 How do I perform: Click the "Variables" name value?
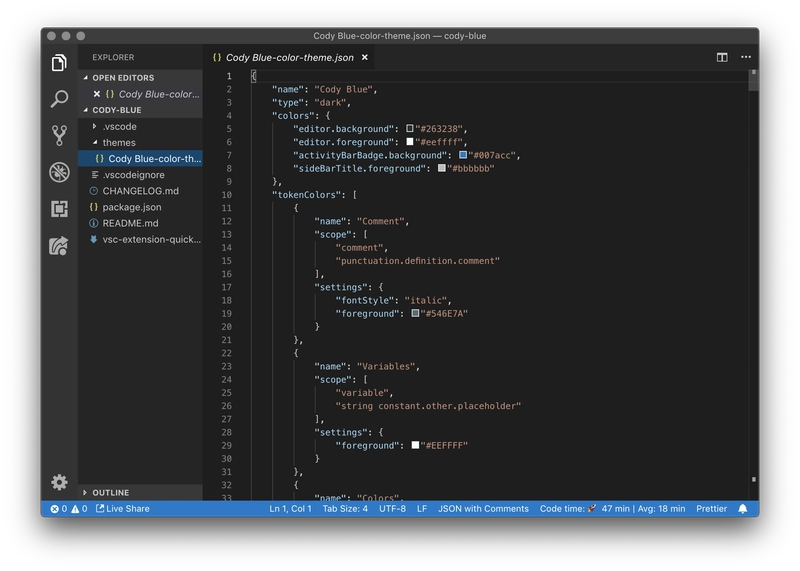[x=386, y=366]
